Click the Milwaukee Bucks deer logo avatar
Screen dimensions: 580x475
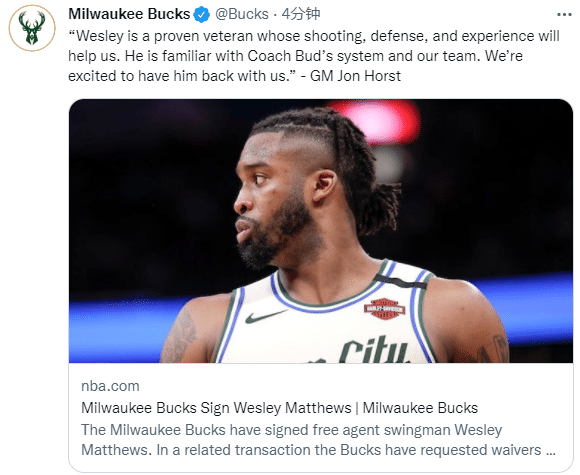[32, 28]
